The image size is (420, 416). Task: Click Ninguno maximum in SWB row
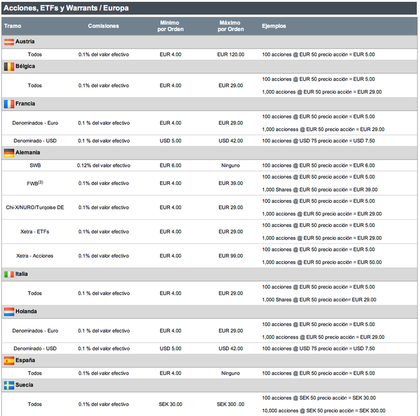(x=231, y=165)
